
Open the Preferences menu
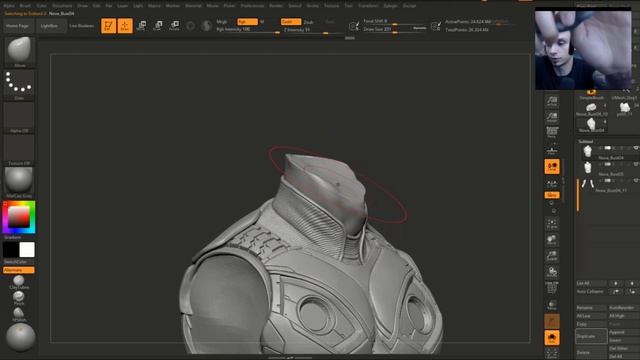[x=252, y=6]
